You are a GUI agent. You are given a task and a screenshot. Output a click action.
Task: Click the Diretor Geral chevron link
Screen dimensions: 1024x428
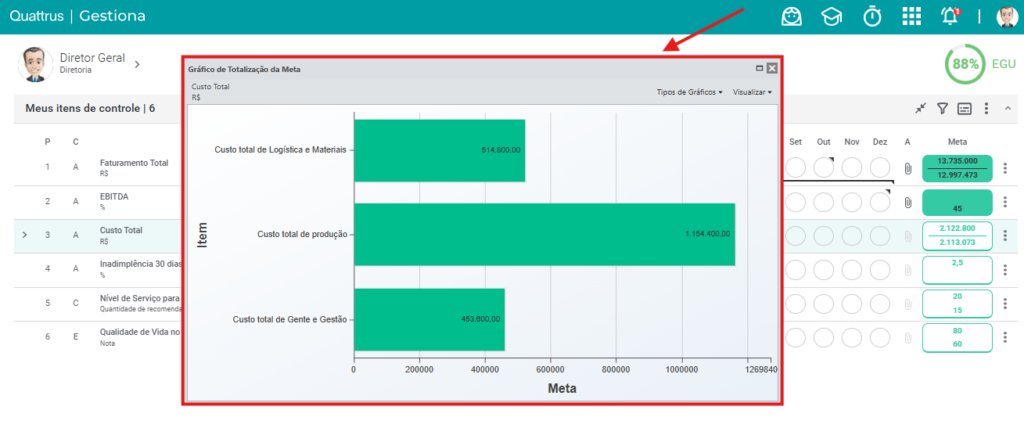click(x=137, y=64)
